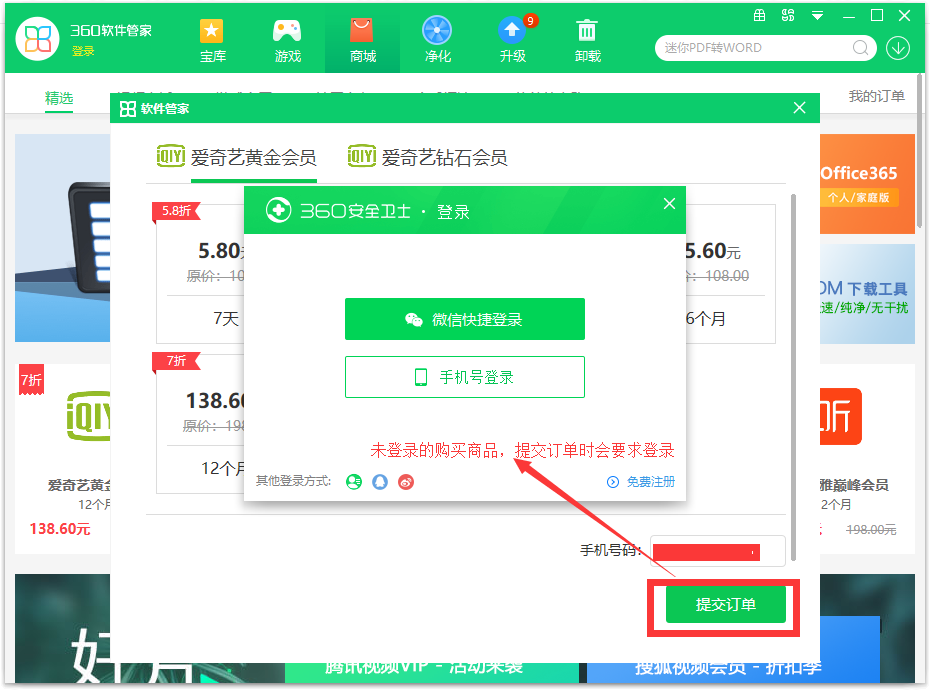The width and height of the screenshot is (930, 690).
Task: Select the 精选 tab
Action: [59, 98]
